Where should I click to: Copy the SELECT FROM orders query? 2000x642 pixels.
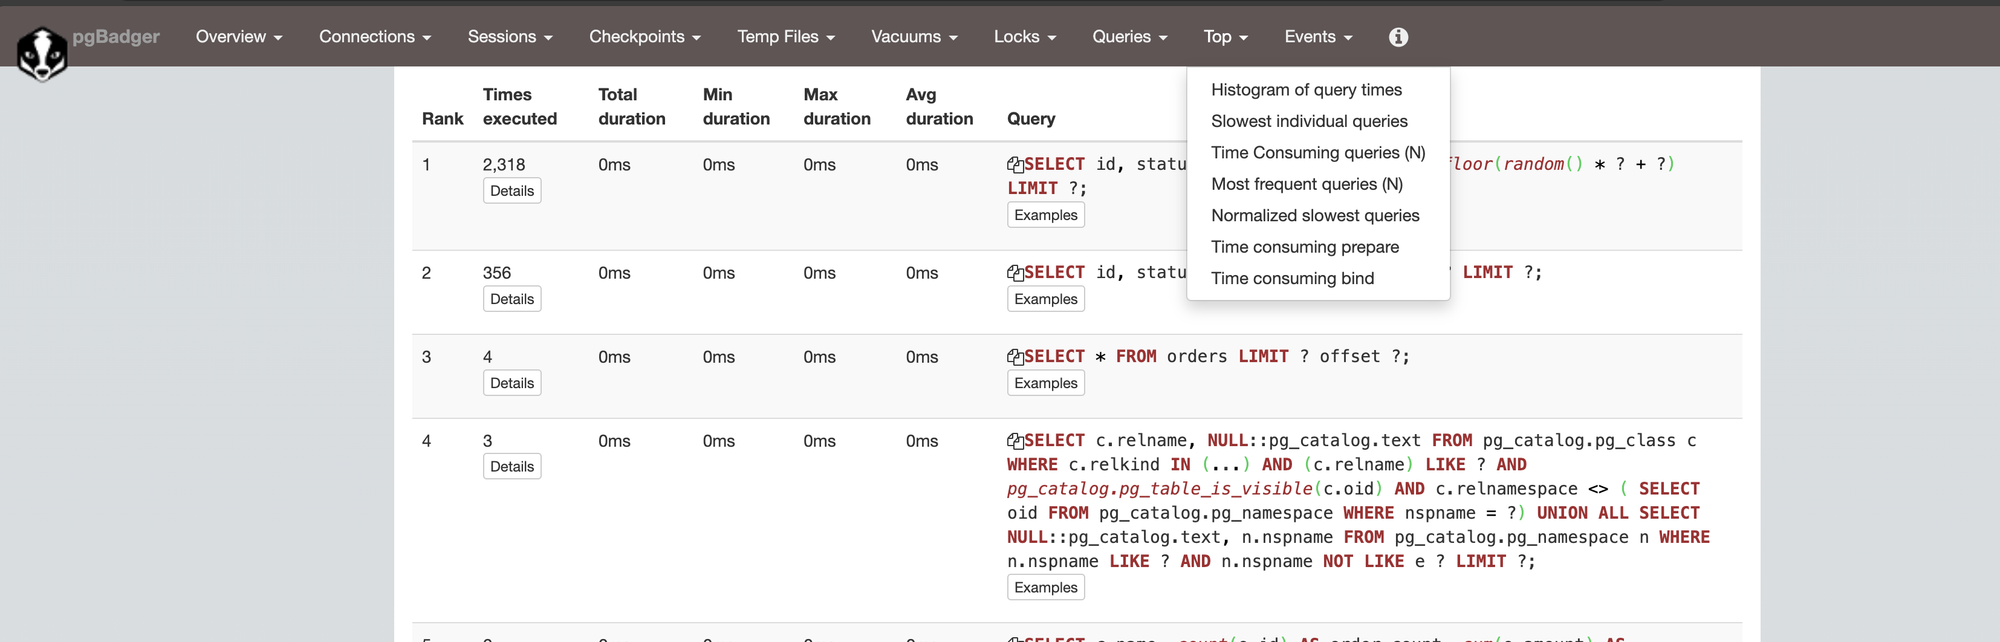tap(1015, 357)
